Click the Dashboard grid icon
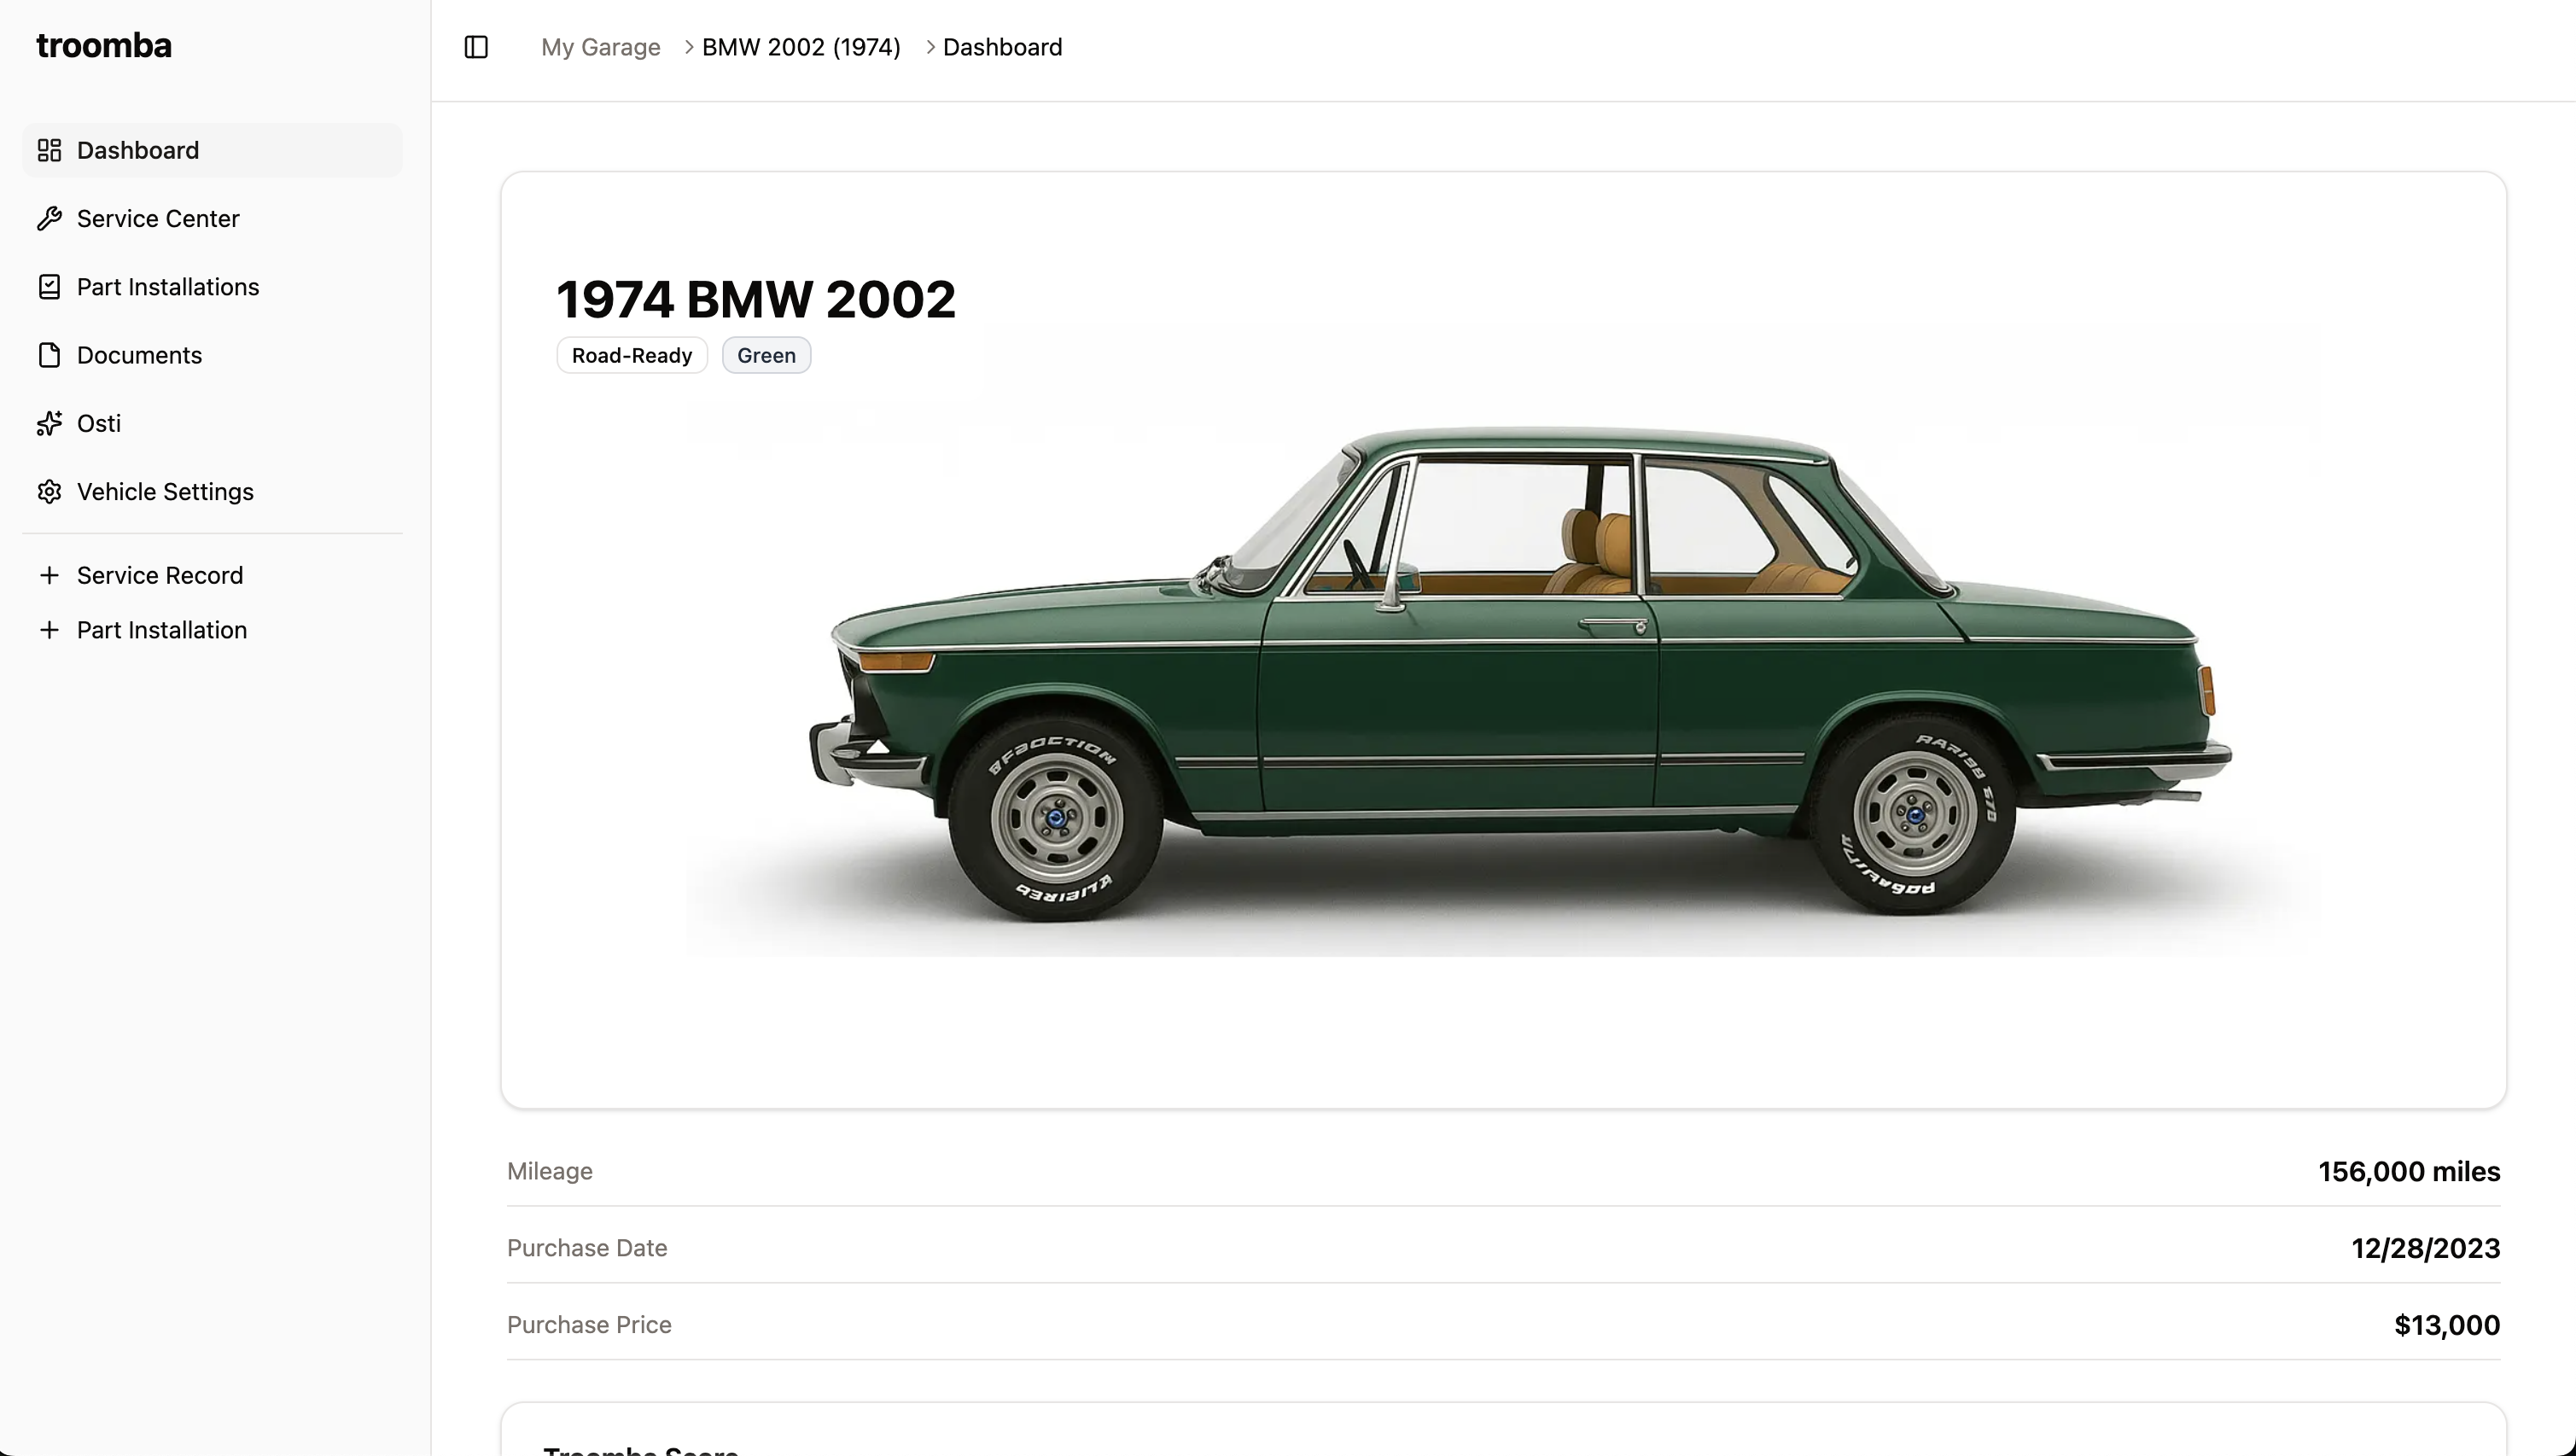 click(x=49, y=150)
